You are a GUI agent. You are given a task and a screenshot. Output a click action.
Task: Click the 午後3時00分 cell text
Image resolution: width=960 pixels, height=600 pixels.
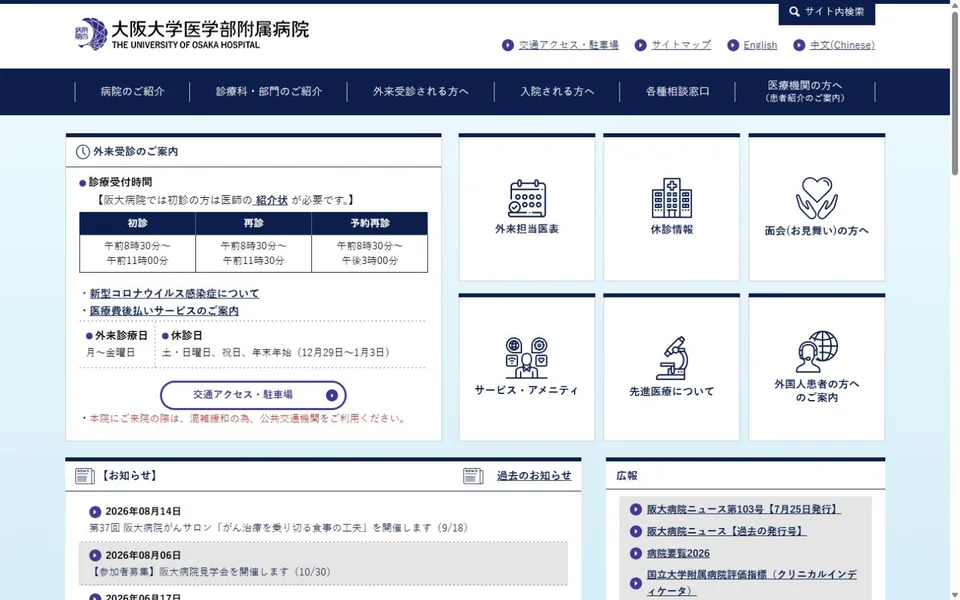click(x=370, y=261)
